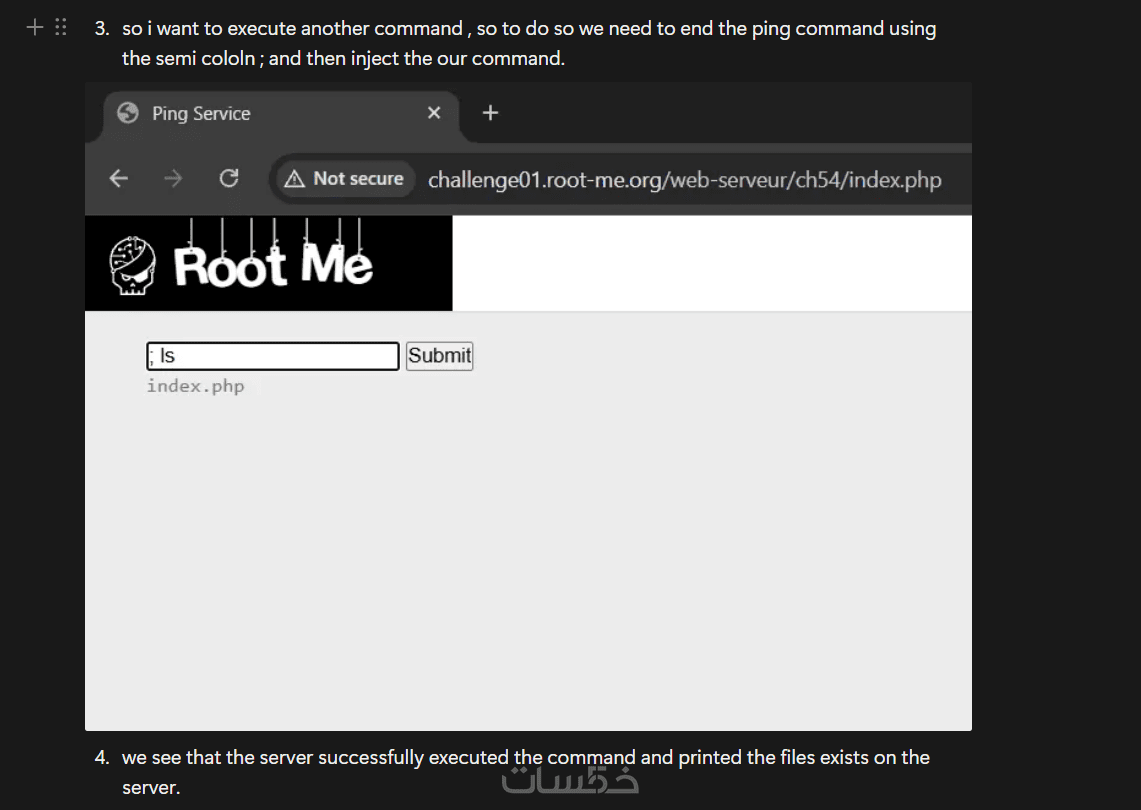Image resolution: width=1141 pixels, height=810 pixels.
Task: Focus the text field containing "; ls"
Action: [273, 356]
